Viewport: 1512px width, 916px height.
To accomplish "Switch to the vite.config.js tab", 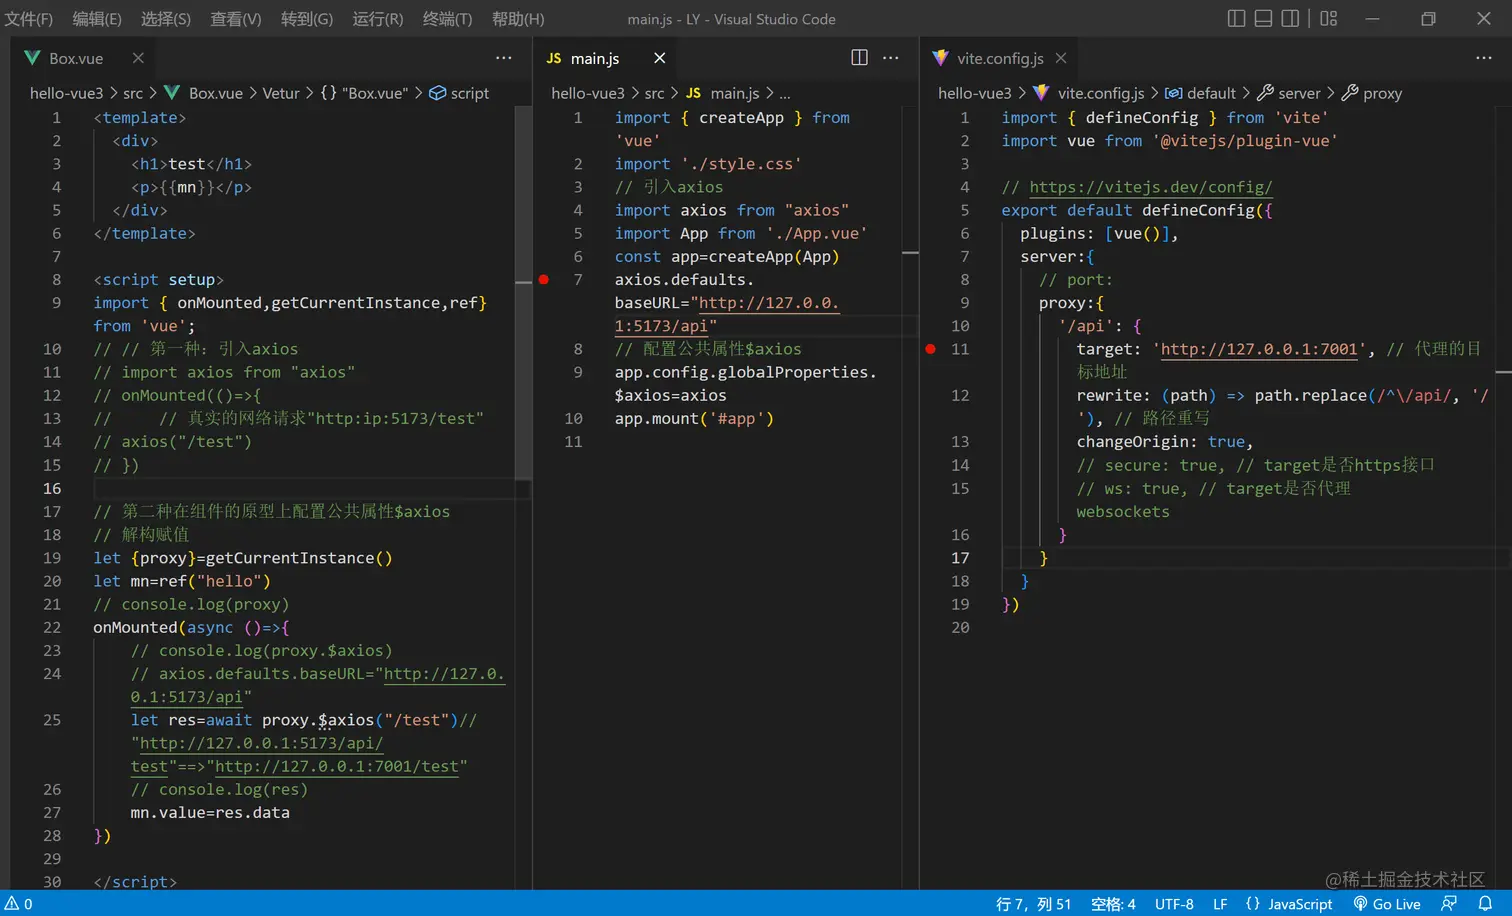I will [x=999, y=58].
